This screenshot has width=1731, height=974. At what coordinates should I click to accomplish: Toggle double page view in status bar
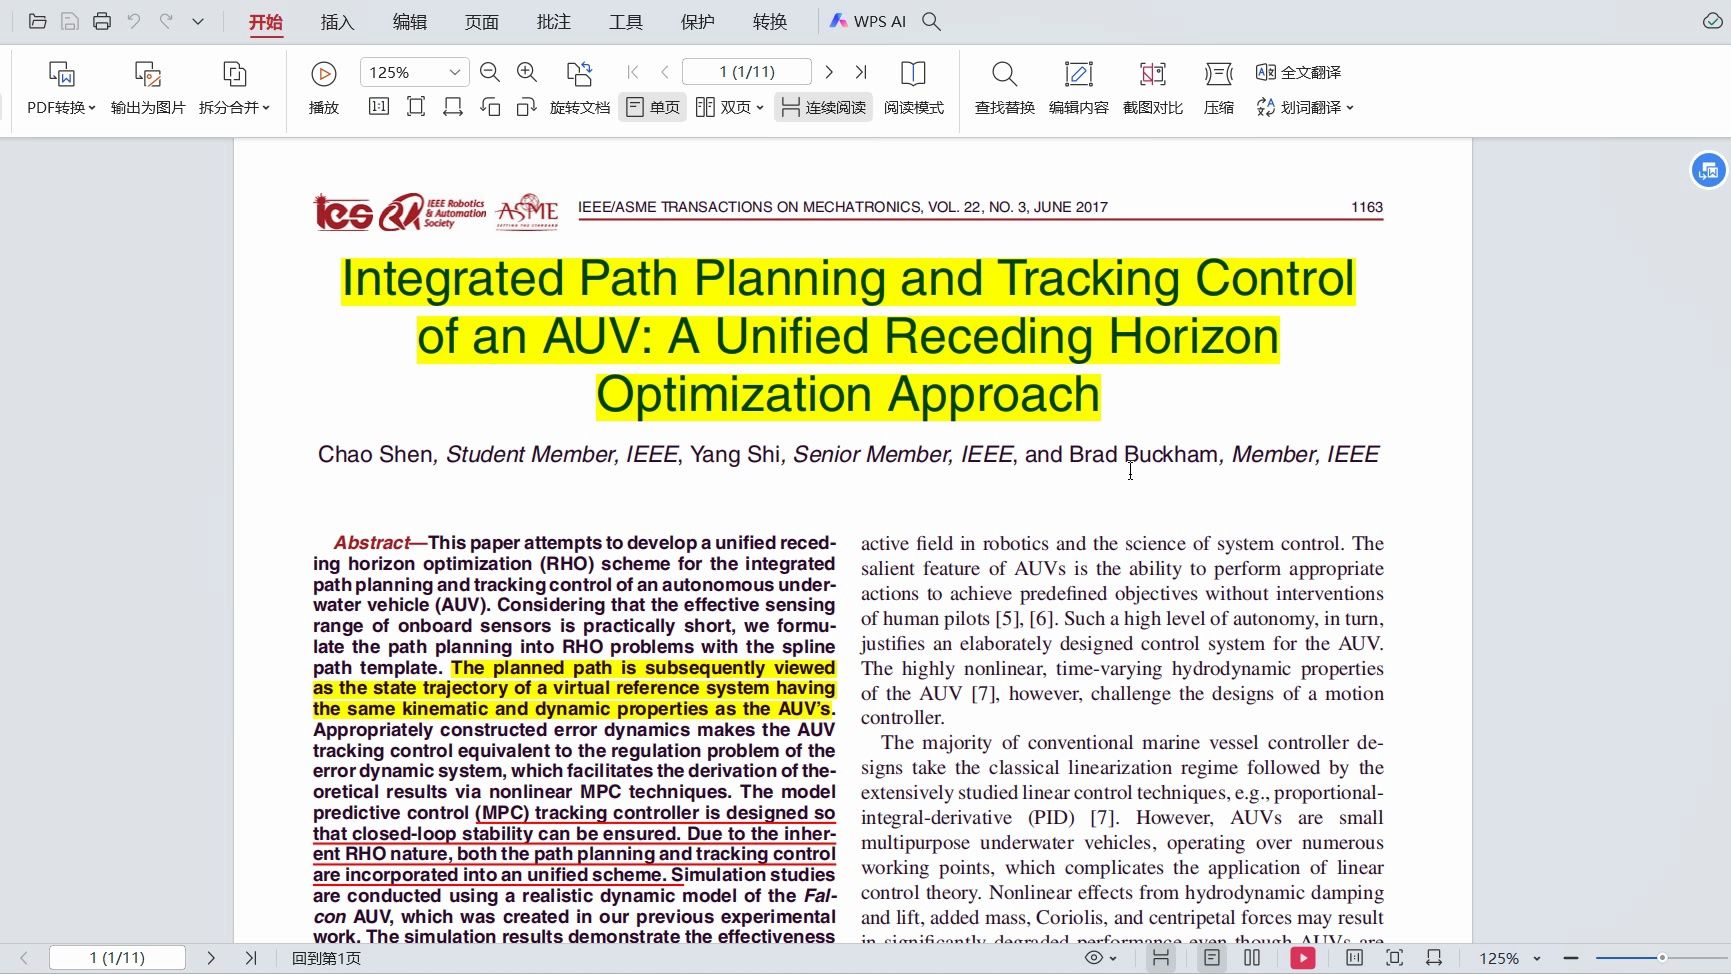[1251, 958]
